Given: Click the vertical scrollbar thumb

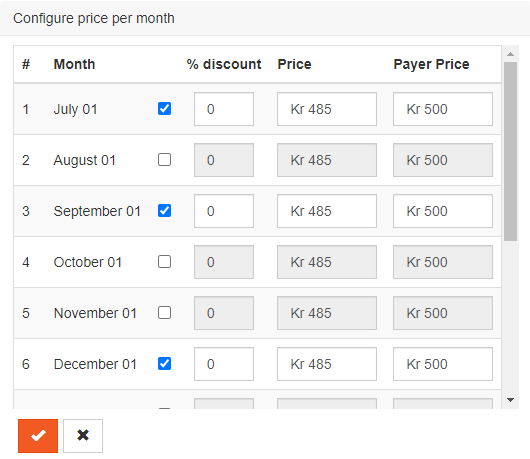Looking at the screenshot, I should [510, 151].
